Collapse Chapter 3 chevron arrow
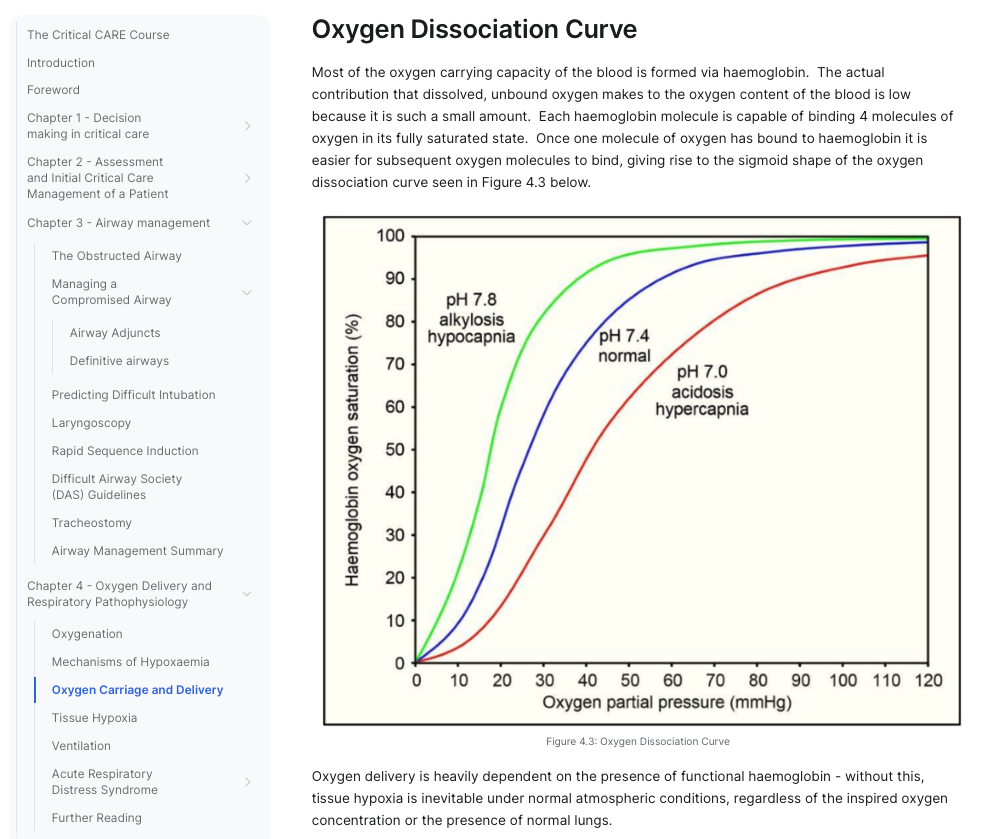Image resolution: width=1003 pixels, height=839 pixels. [x=247, y=223]
